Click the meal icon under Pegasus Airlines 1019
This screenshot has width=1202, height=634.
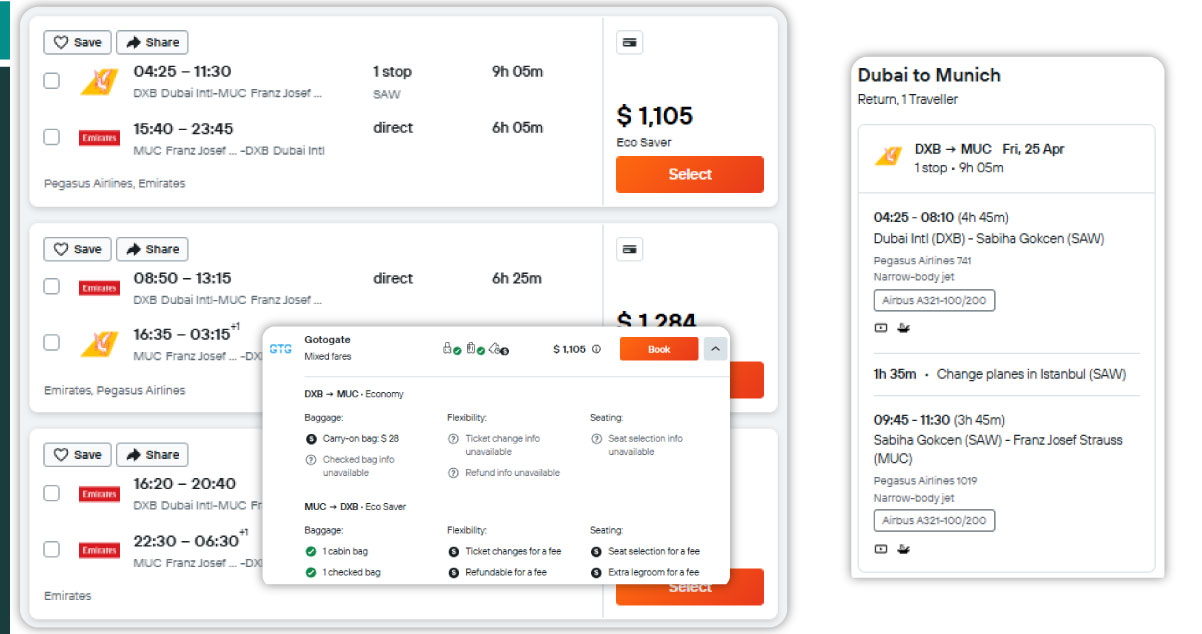click(x=903, y=549)
